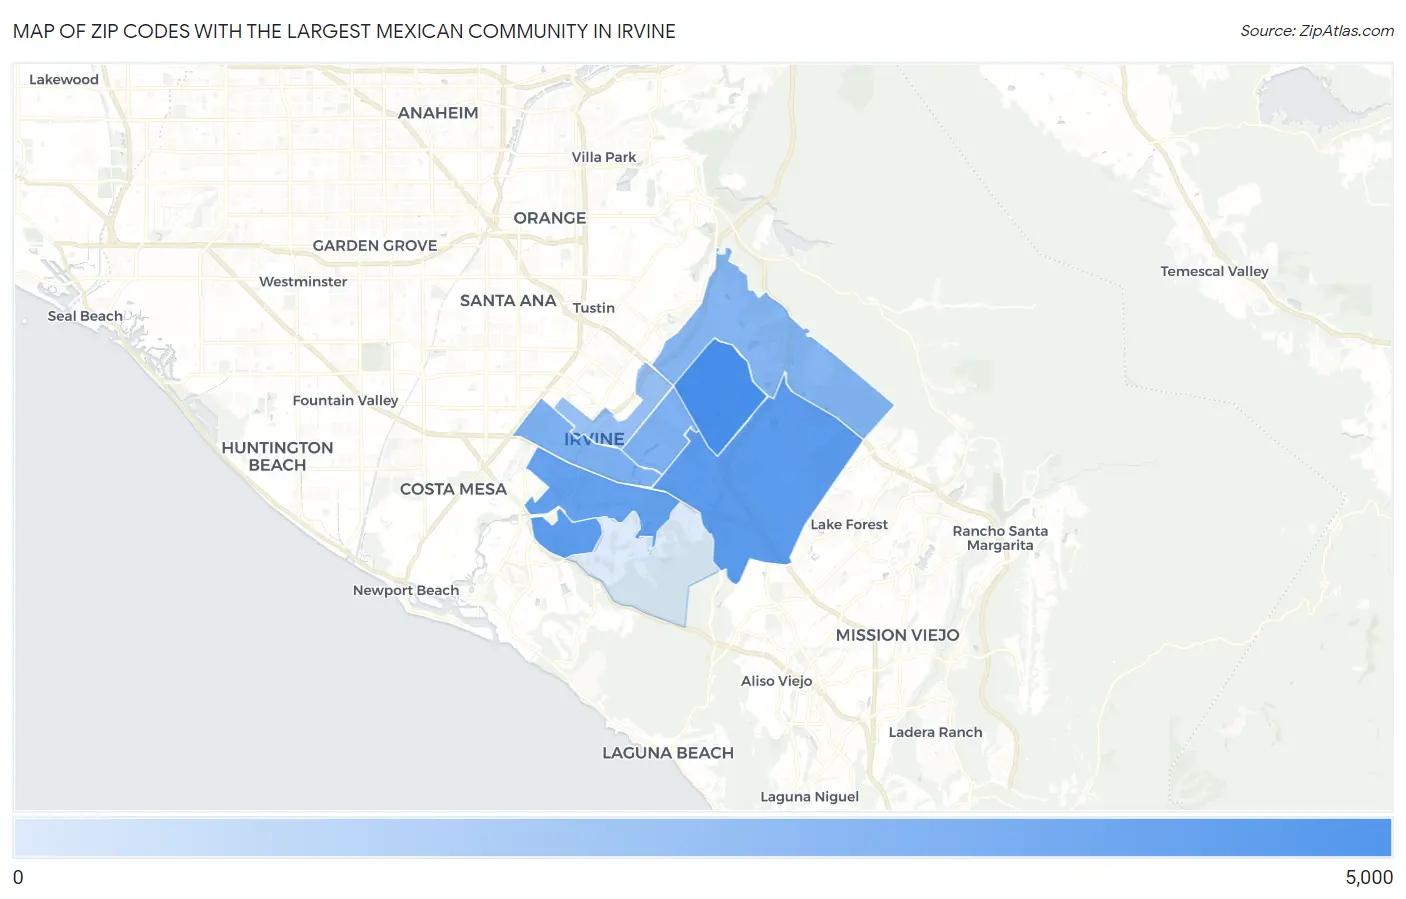
Task: Click the map title heading text
Action: (x=344, y=31)
